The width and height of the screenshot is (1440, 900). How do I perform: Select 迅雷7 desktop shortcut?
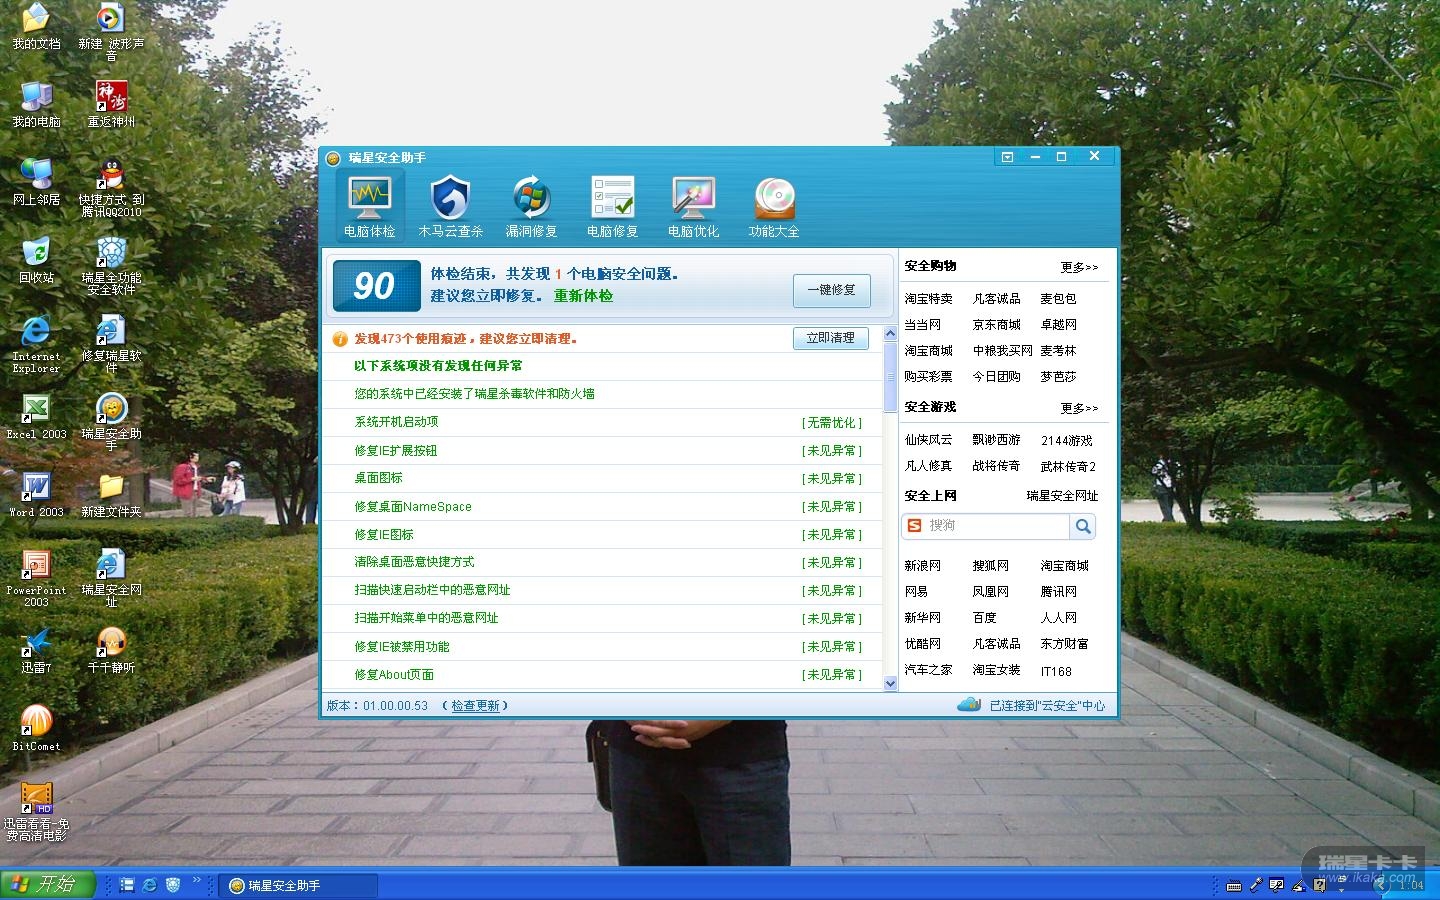[x=36, y=650]
